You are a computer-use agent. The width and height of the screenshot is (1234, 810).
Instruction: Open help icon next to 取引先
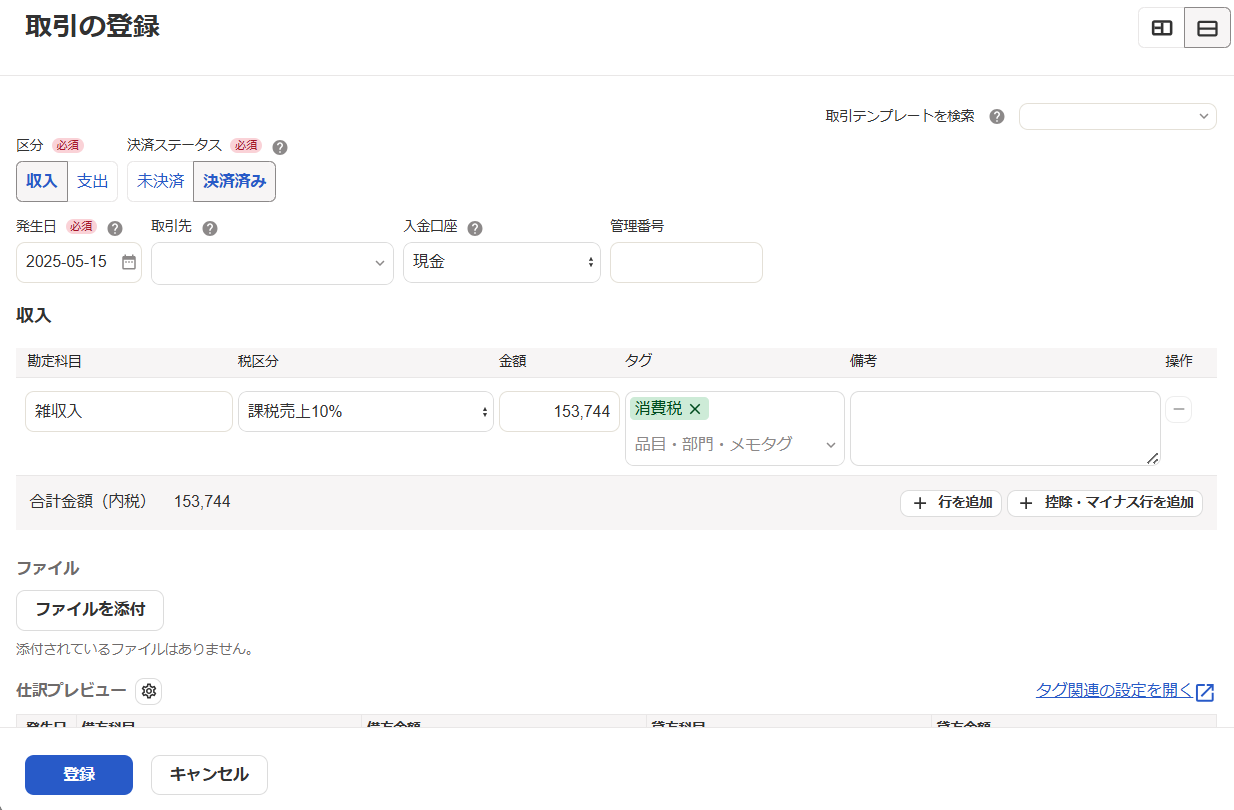(210, 228)
